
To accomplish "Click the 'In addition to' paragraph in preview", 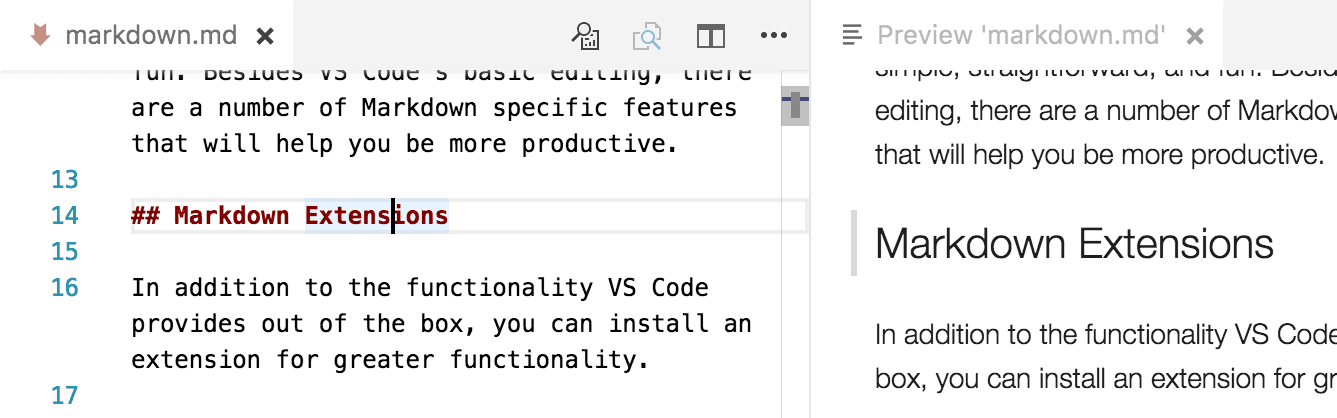I will [x=1100, y=334].
